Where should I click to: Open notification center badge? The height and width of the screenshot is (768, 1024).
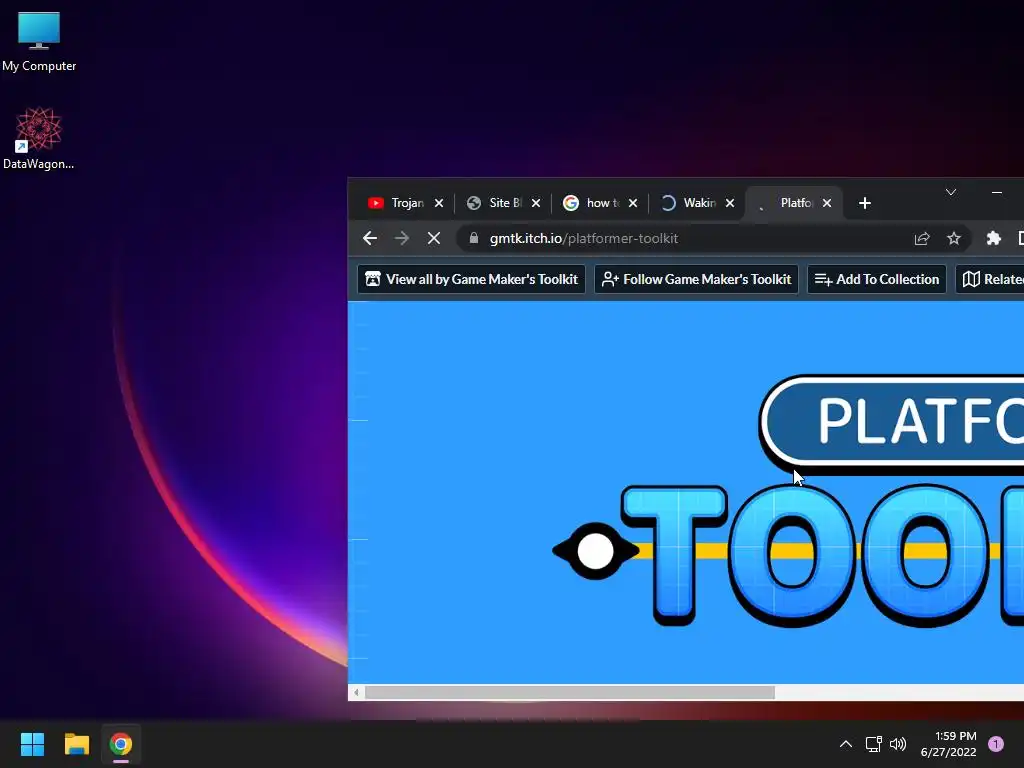coord(996,744)
